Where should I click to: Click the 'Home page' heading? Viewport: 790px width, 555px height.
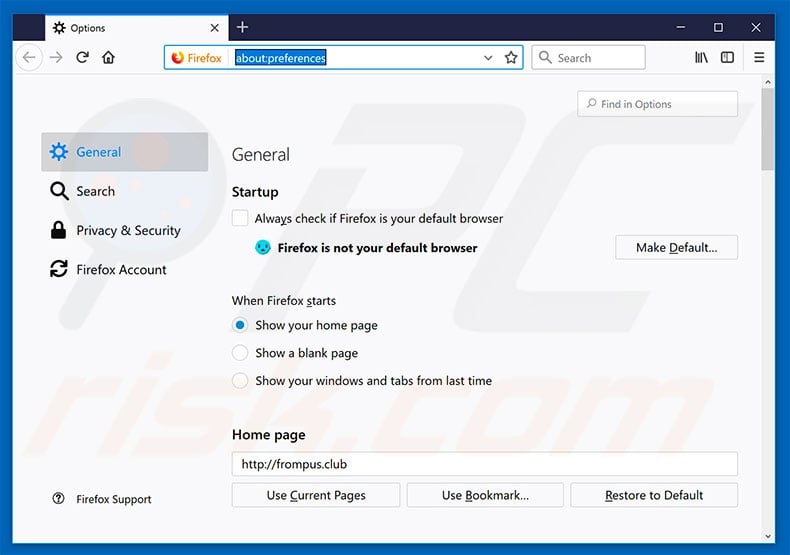269,435
